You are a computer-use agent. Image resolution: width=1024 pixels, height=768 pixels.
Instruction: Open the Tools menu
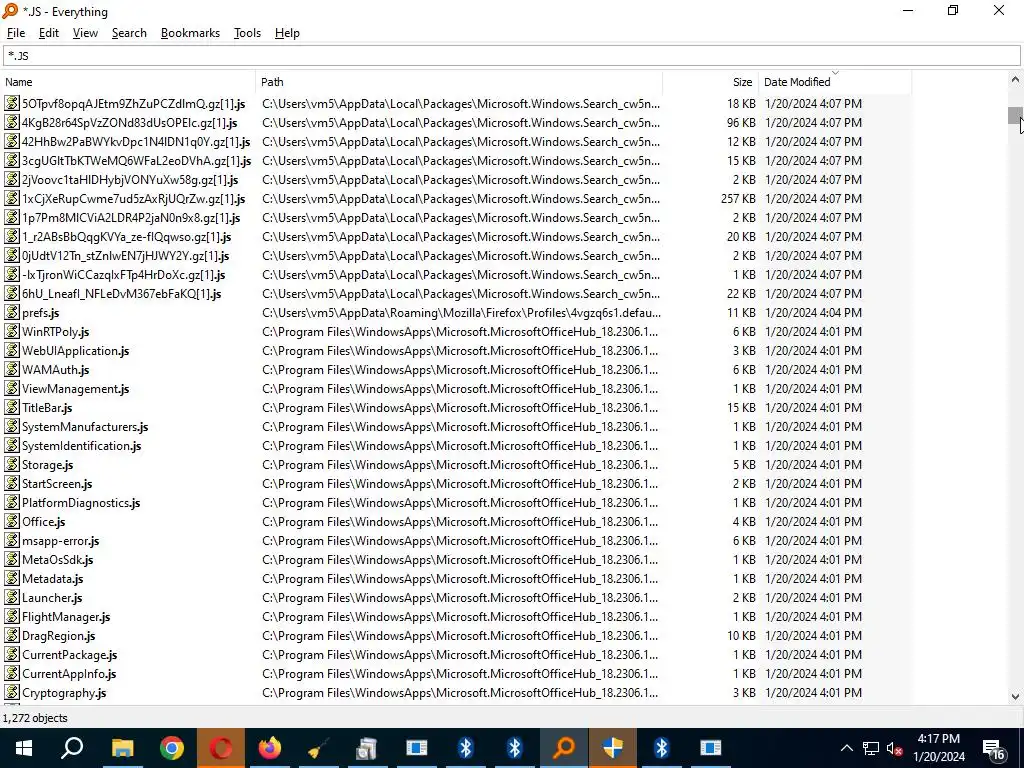tap(247, 33)
